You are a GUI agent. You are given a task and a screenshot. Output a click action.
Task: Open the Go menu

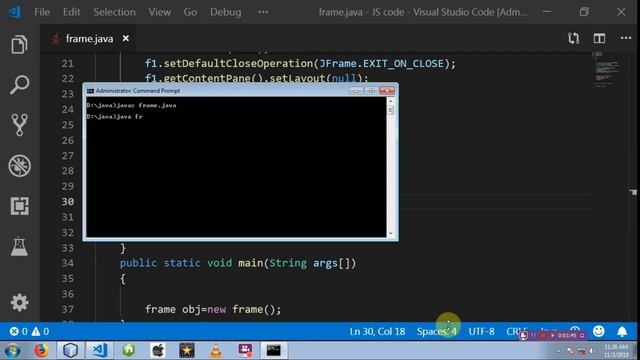coord(190,12)
